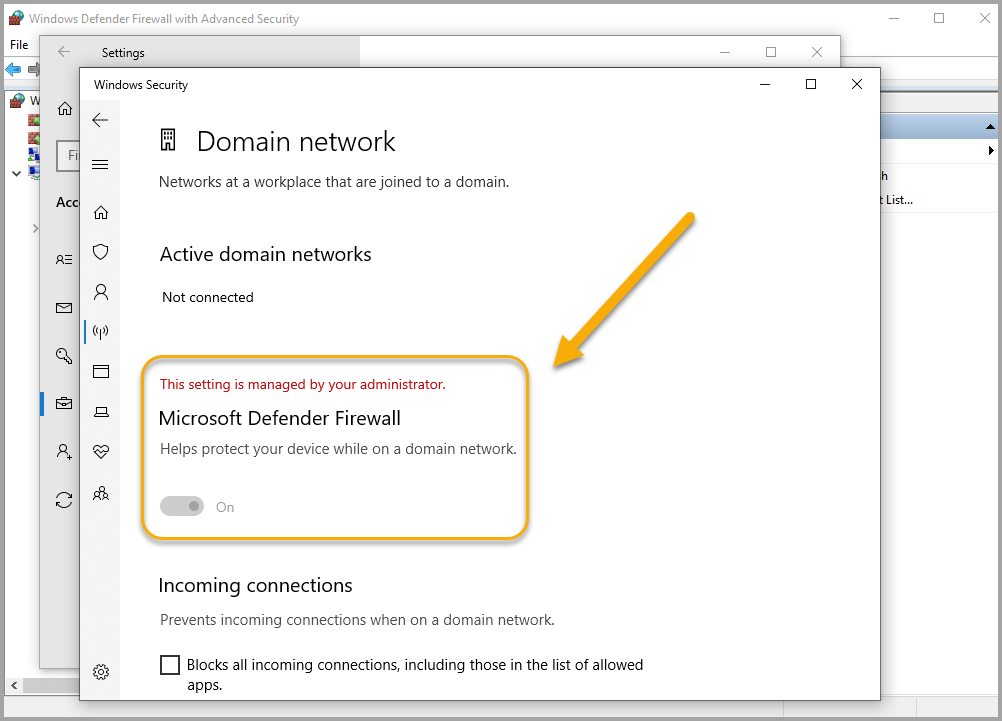Screen dimensions: 1002x721
Task: Select Firewall & network protection icon
Action: (x=100, y=332)
